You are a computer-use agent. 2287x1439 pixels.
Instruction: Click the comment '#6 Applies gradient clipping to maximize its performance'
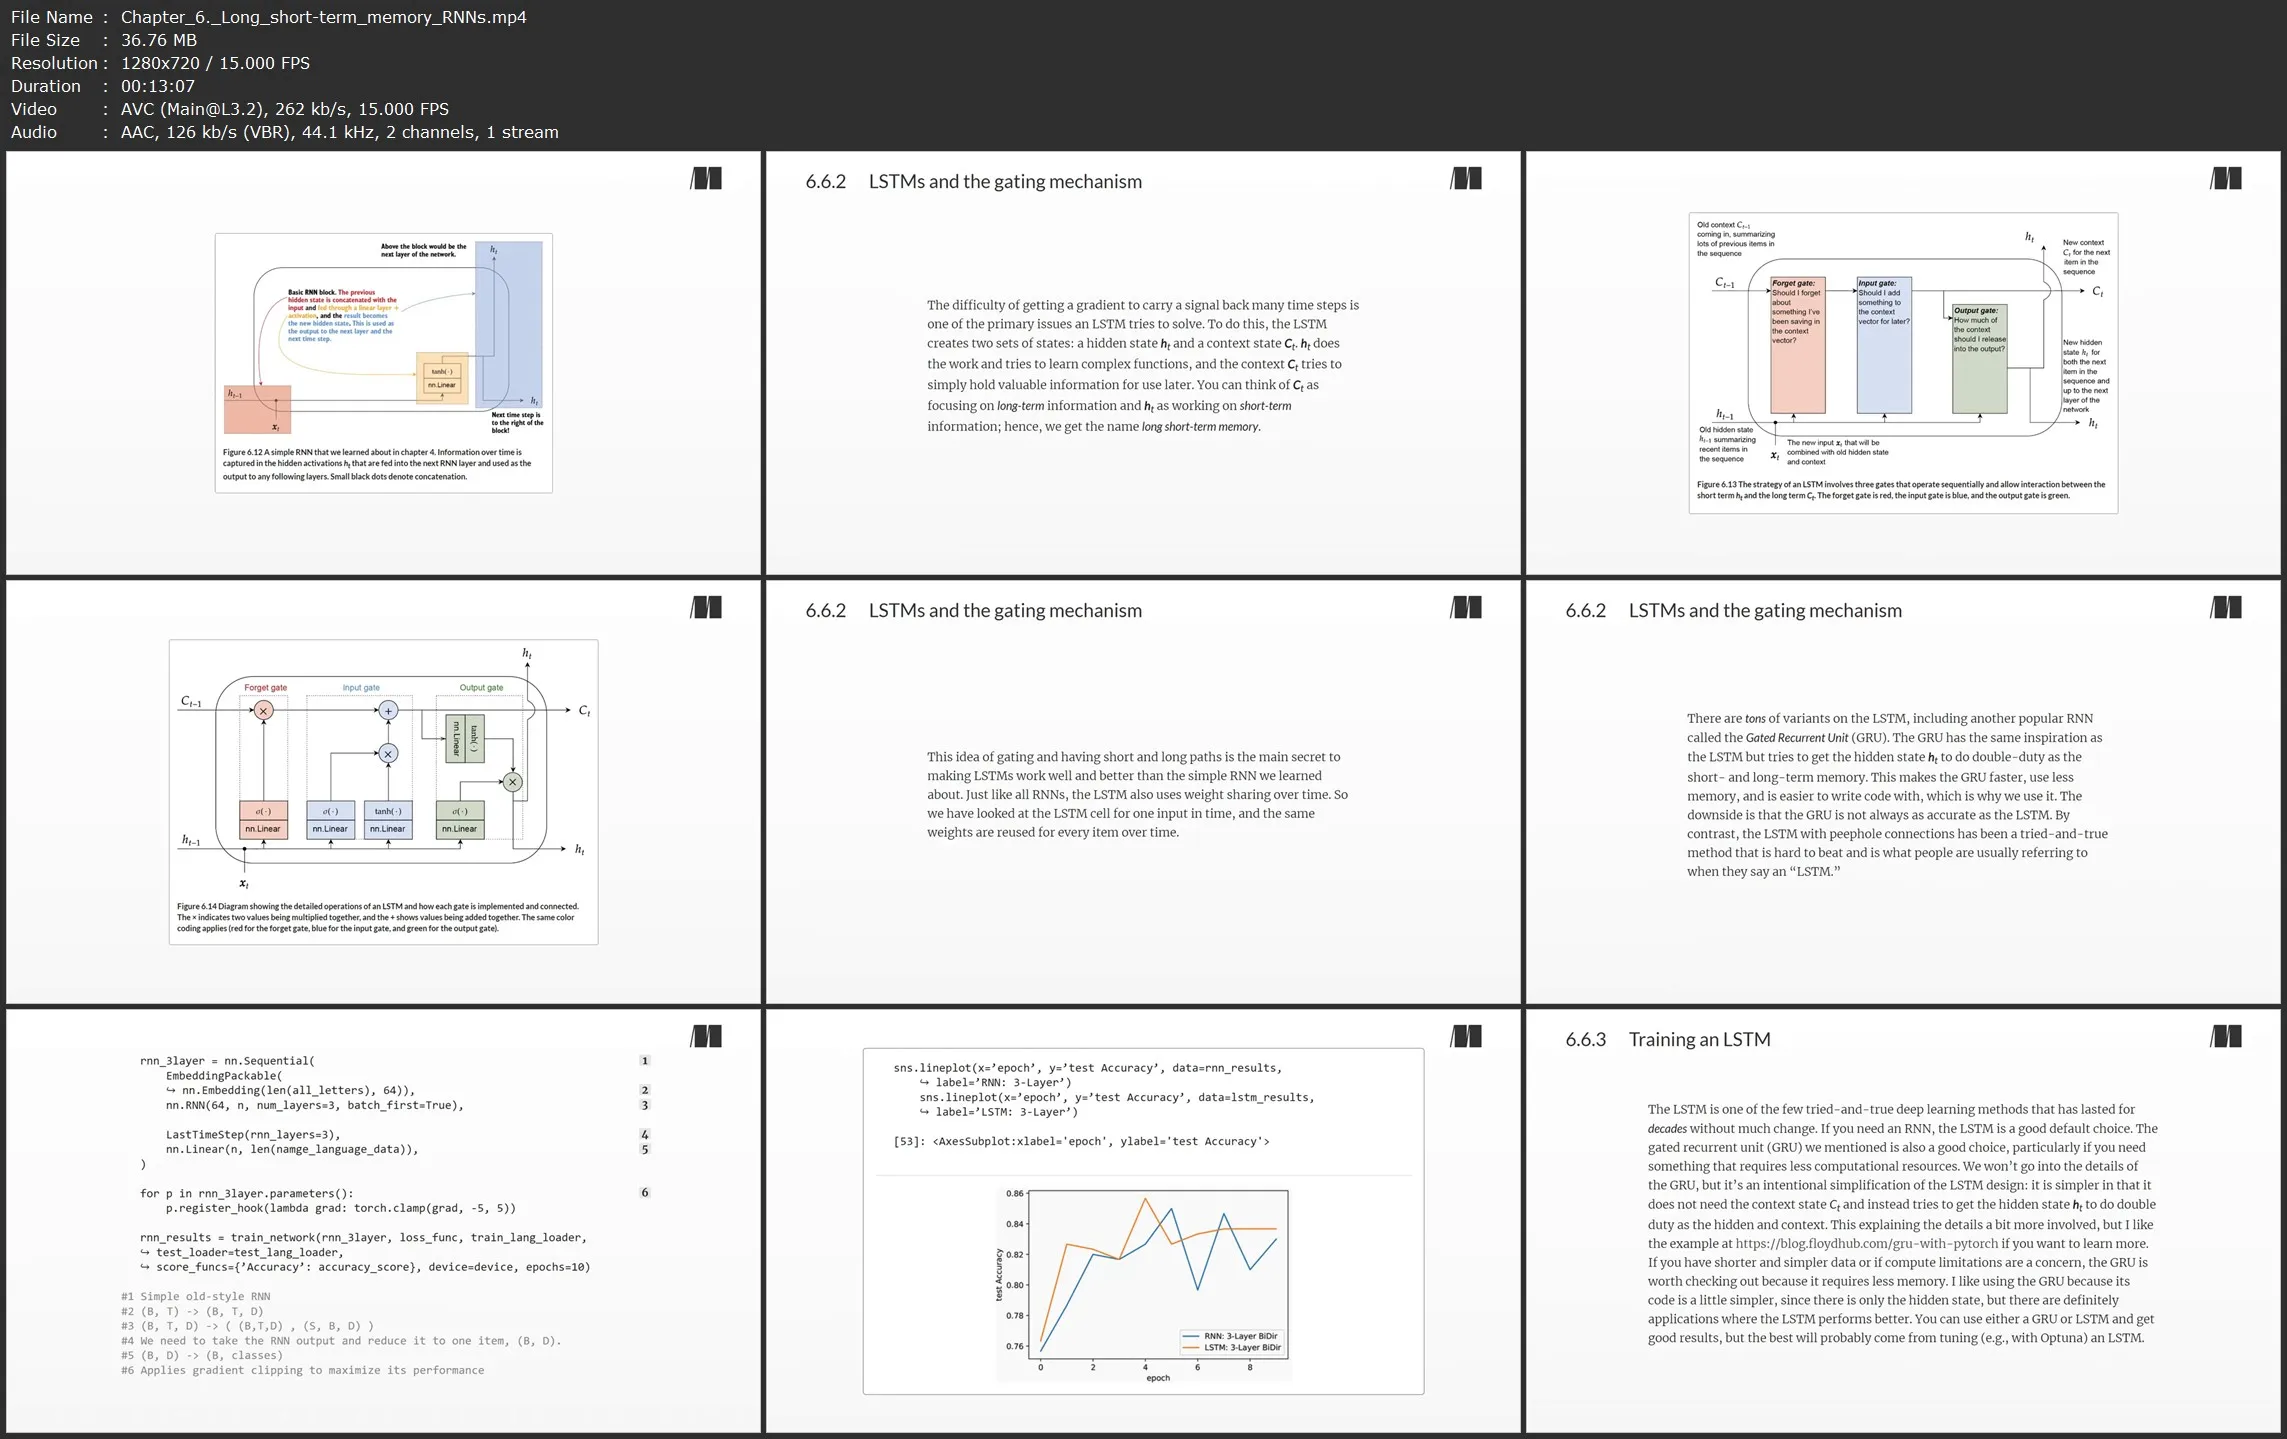302,1371
